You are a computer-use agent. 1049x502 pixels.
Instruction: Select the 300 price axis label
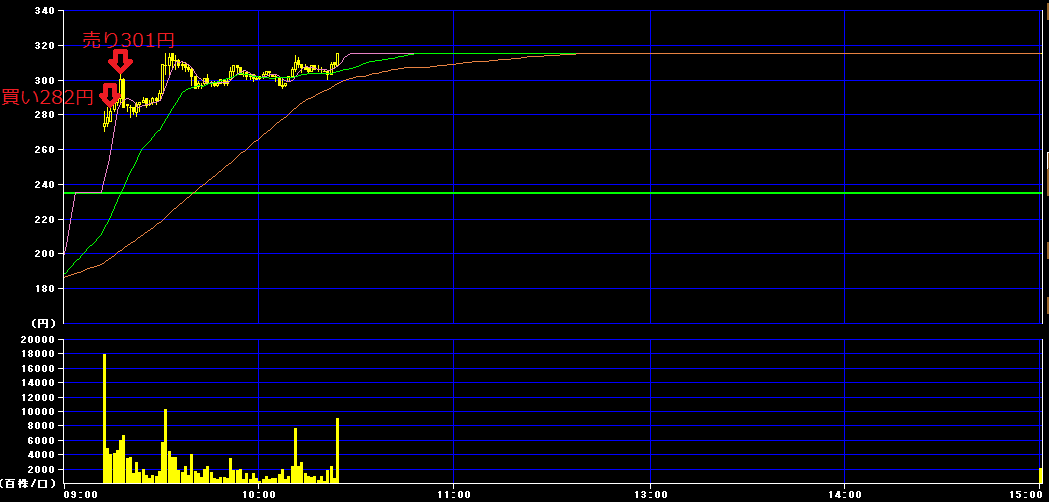(x=43, y=80)
